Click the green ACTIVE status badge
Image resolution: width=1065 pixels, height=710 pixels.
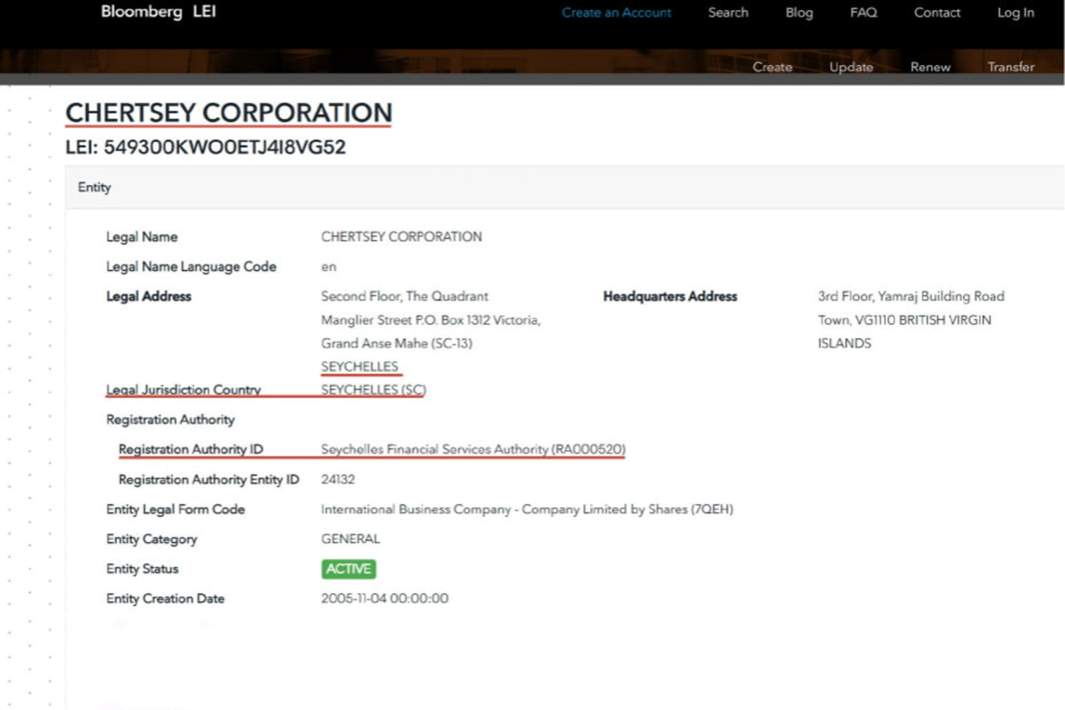point(348,569)
